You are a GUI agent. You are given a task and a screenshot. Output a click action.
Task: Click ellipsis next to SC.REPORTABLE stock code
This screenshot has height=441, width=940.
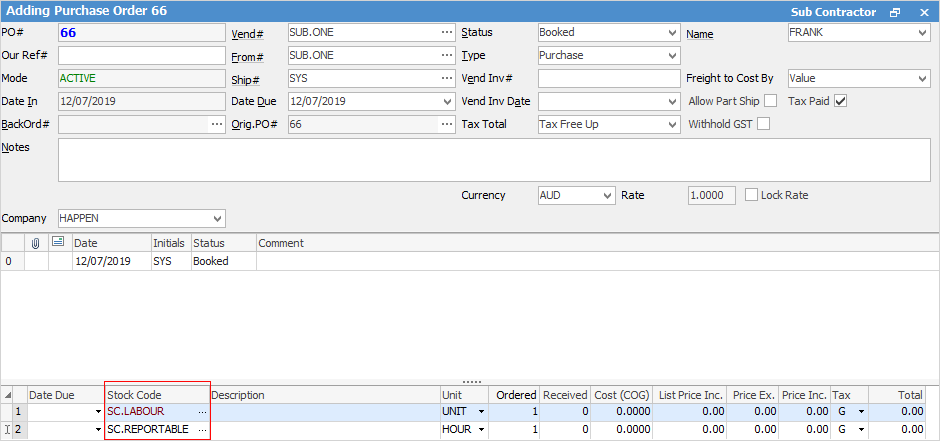[202, 430]
